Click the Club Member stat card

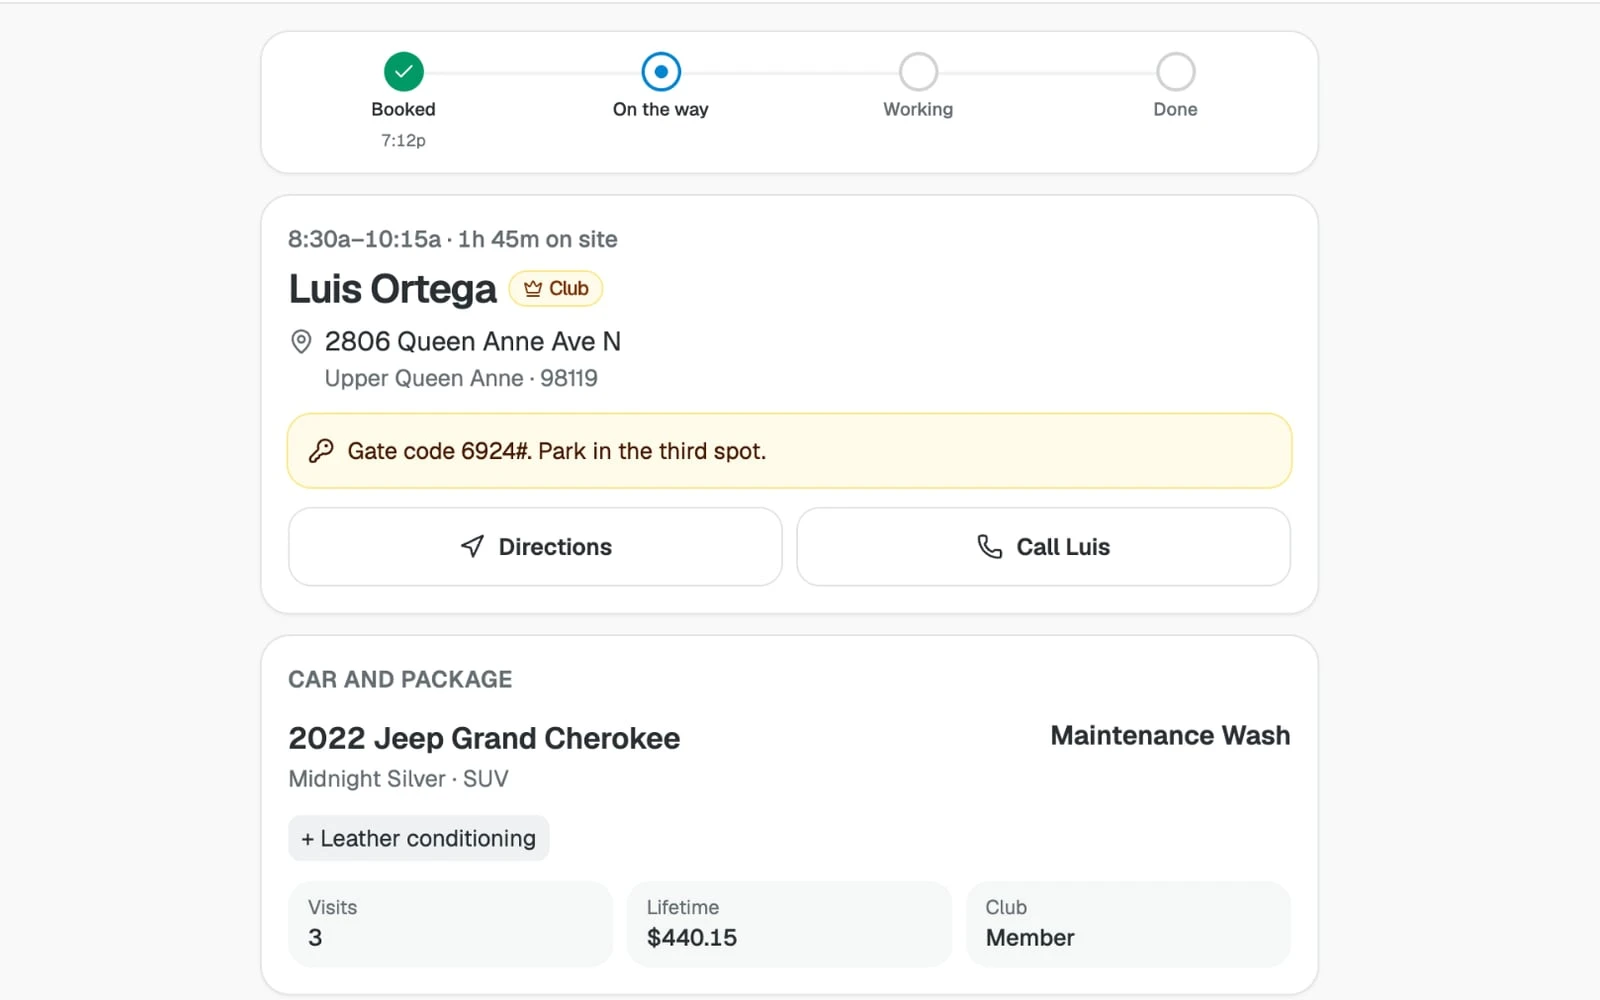[1128, 924]
